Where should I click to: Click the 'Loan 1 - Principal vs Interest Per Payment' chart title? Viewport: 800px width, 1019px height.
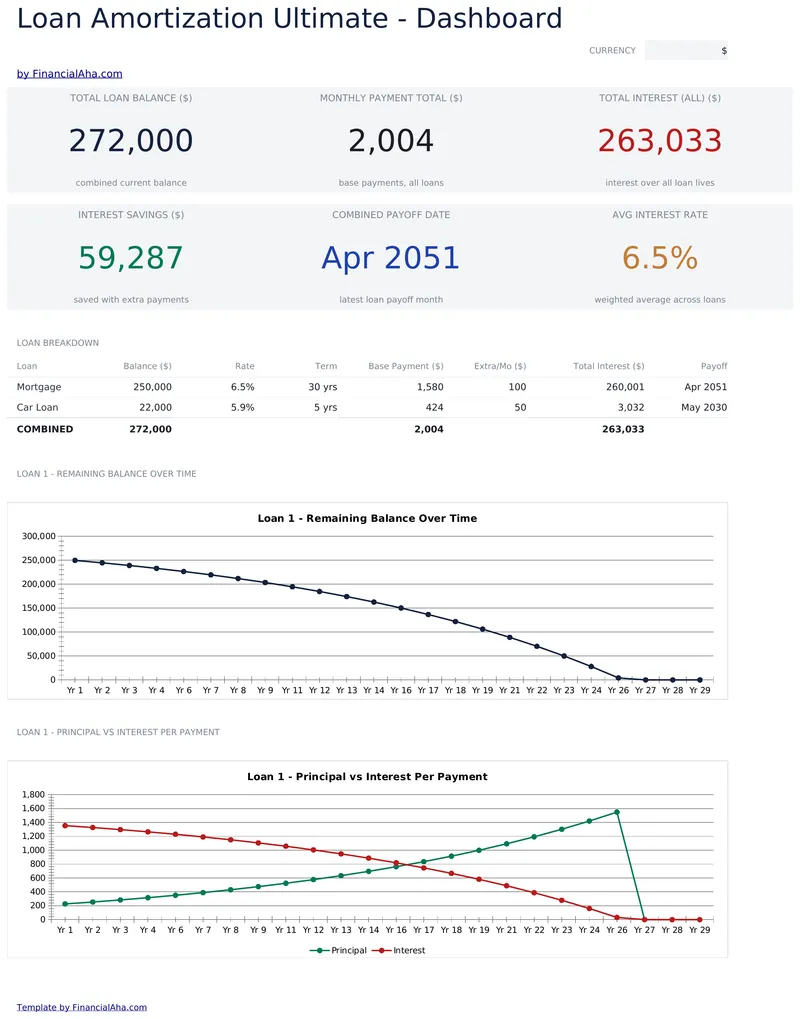click(367, 776)
